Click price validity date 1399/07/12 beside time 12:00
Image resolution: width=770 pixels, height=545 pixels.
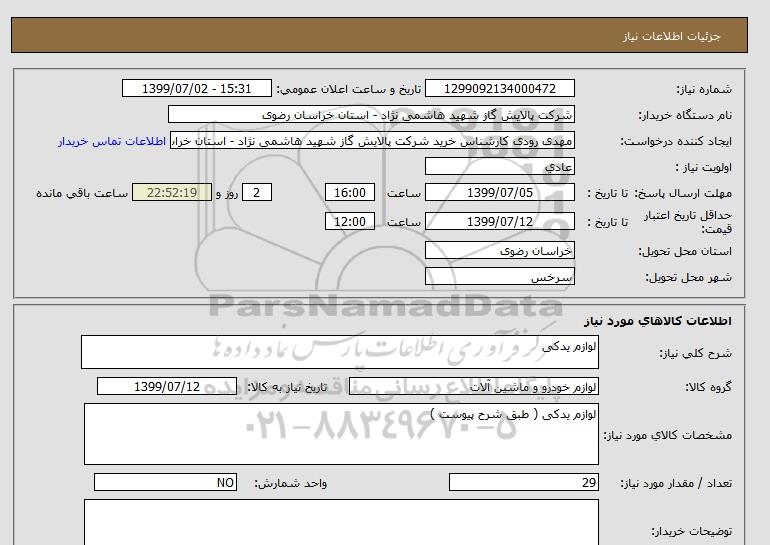click(x=500, y=221)
